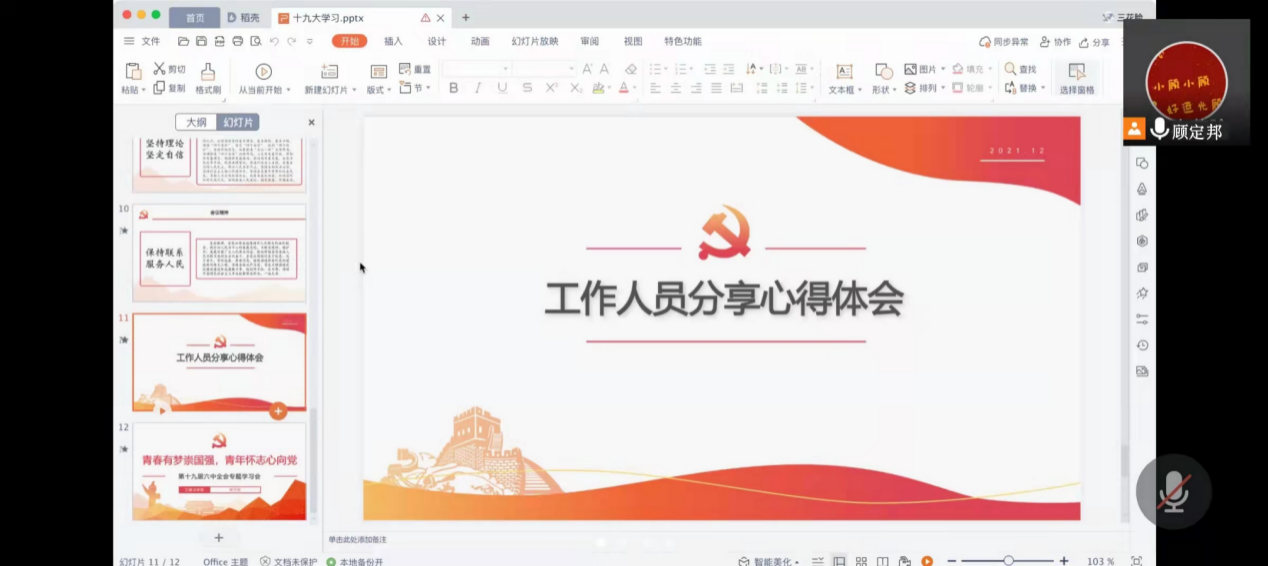Viewport: 1268px width, 566px height.
Task: Toggle the muted microphone button
Action: [x=1173, y=491]
